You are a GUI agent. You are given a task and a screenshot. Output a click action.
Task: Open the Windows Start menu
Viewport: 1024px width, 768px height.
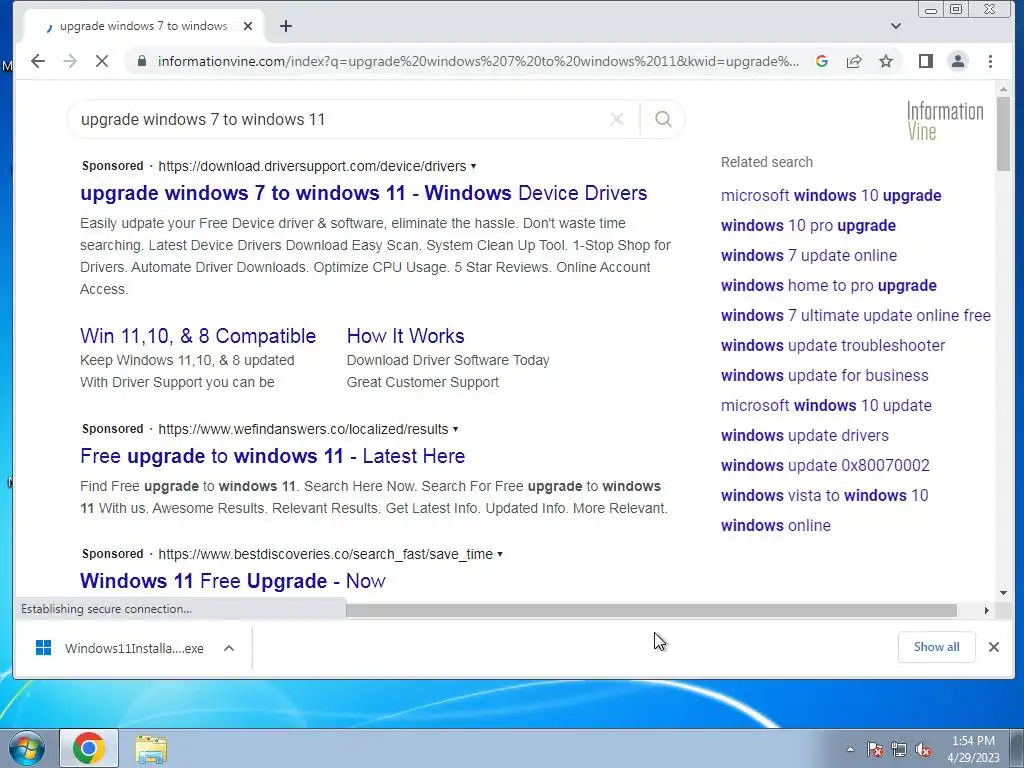click(27, 748)
